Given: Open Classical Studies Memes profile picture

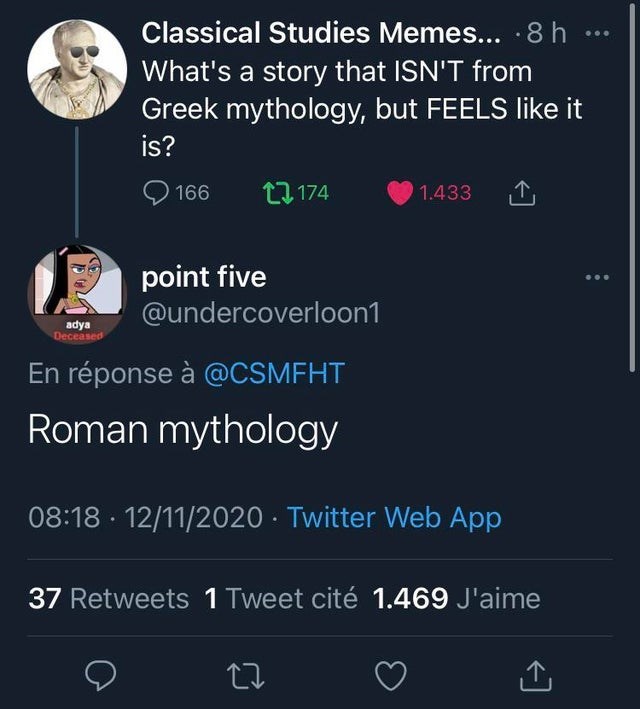Looking at the screenshot, I should [77, 68].
